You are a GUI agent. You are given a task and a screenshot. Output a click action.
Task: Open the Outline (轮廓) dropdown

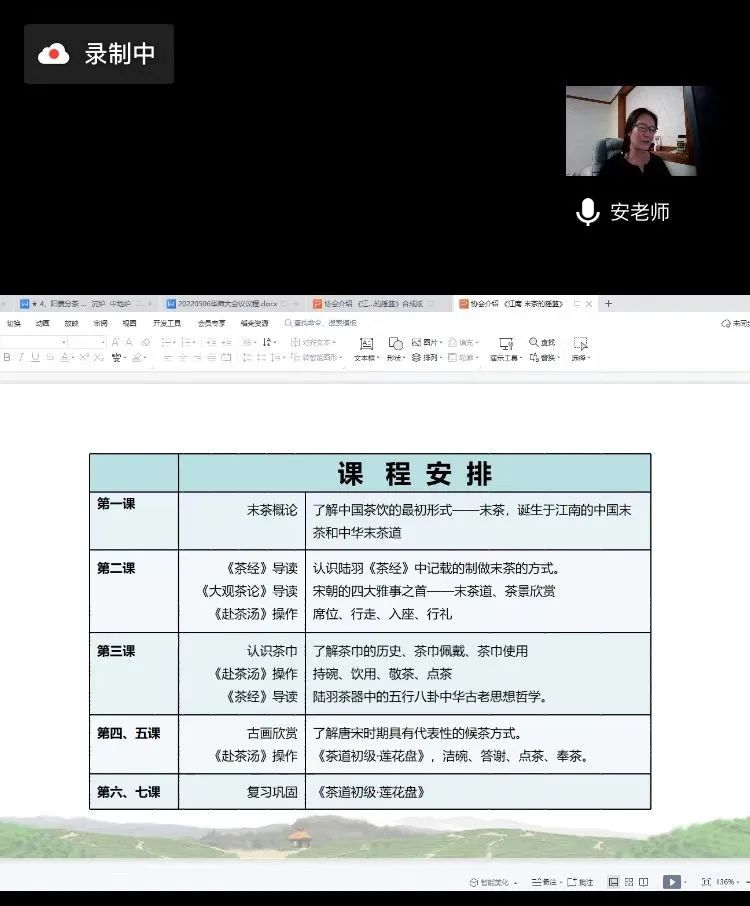(x=463, y=358)
